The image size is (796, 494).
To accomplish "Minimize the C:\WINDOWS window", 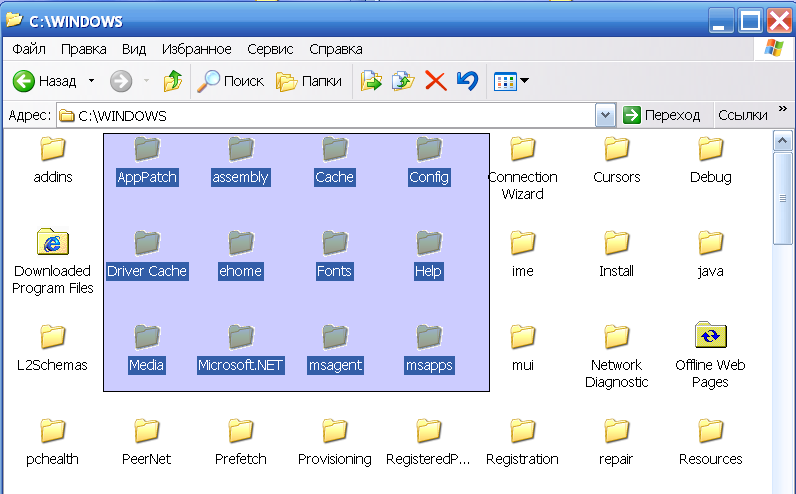I will point(721,21).
